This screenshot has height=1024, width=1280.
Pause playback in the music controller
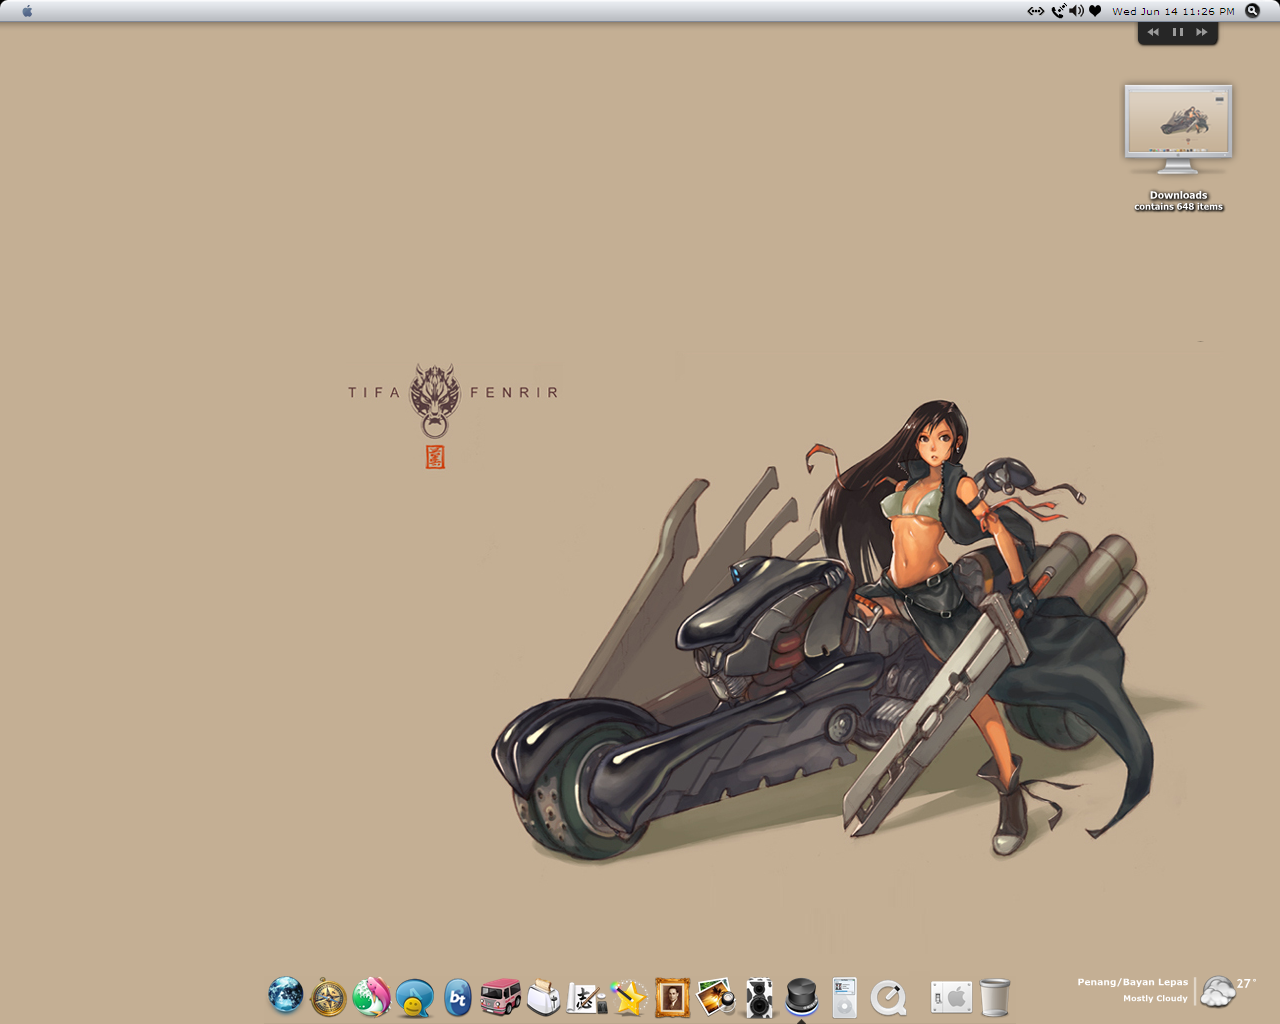1178,32
